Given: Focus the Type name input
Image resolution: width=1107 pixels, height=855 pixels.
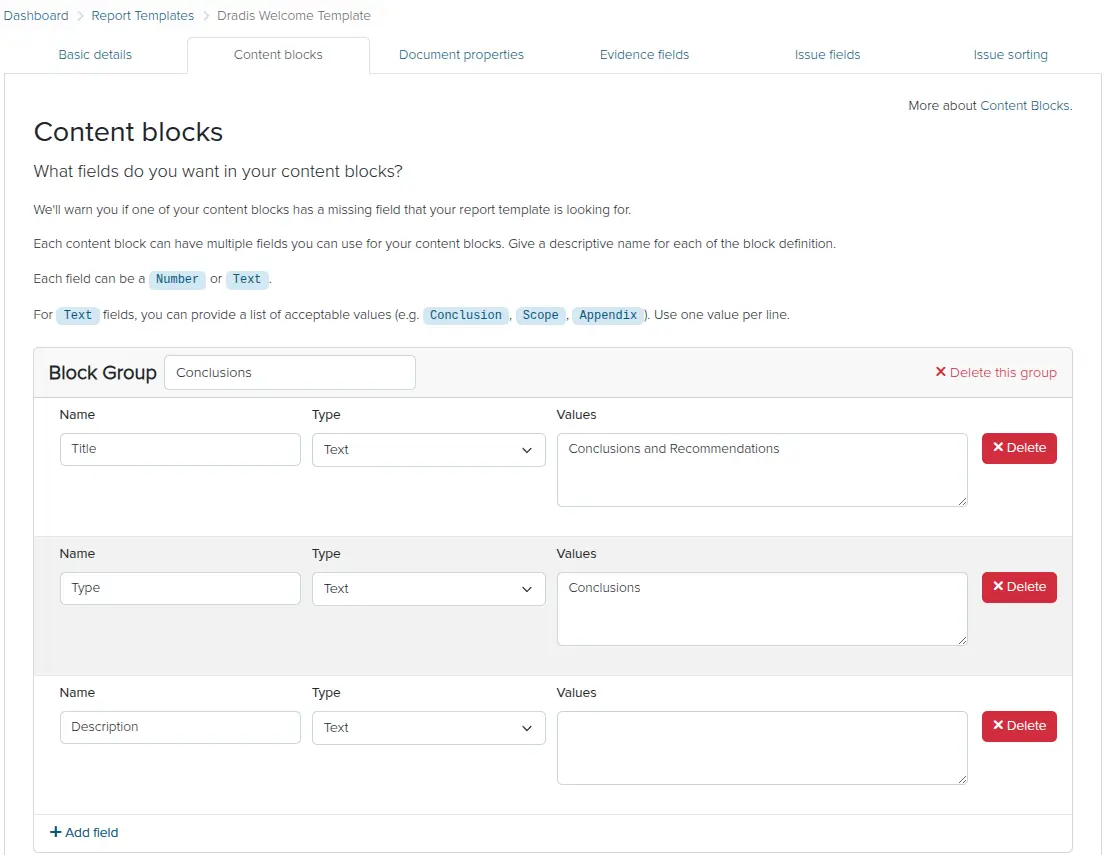Looking at the screenshot, I should (180, 588).
